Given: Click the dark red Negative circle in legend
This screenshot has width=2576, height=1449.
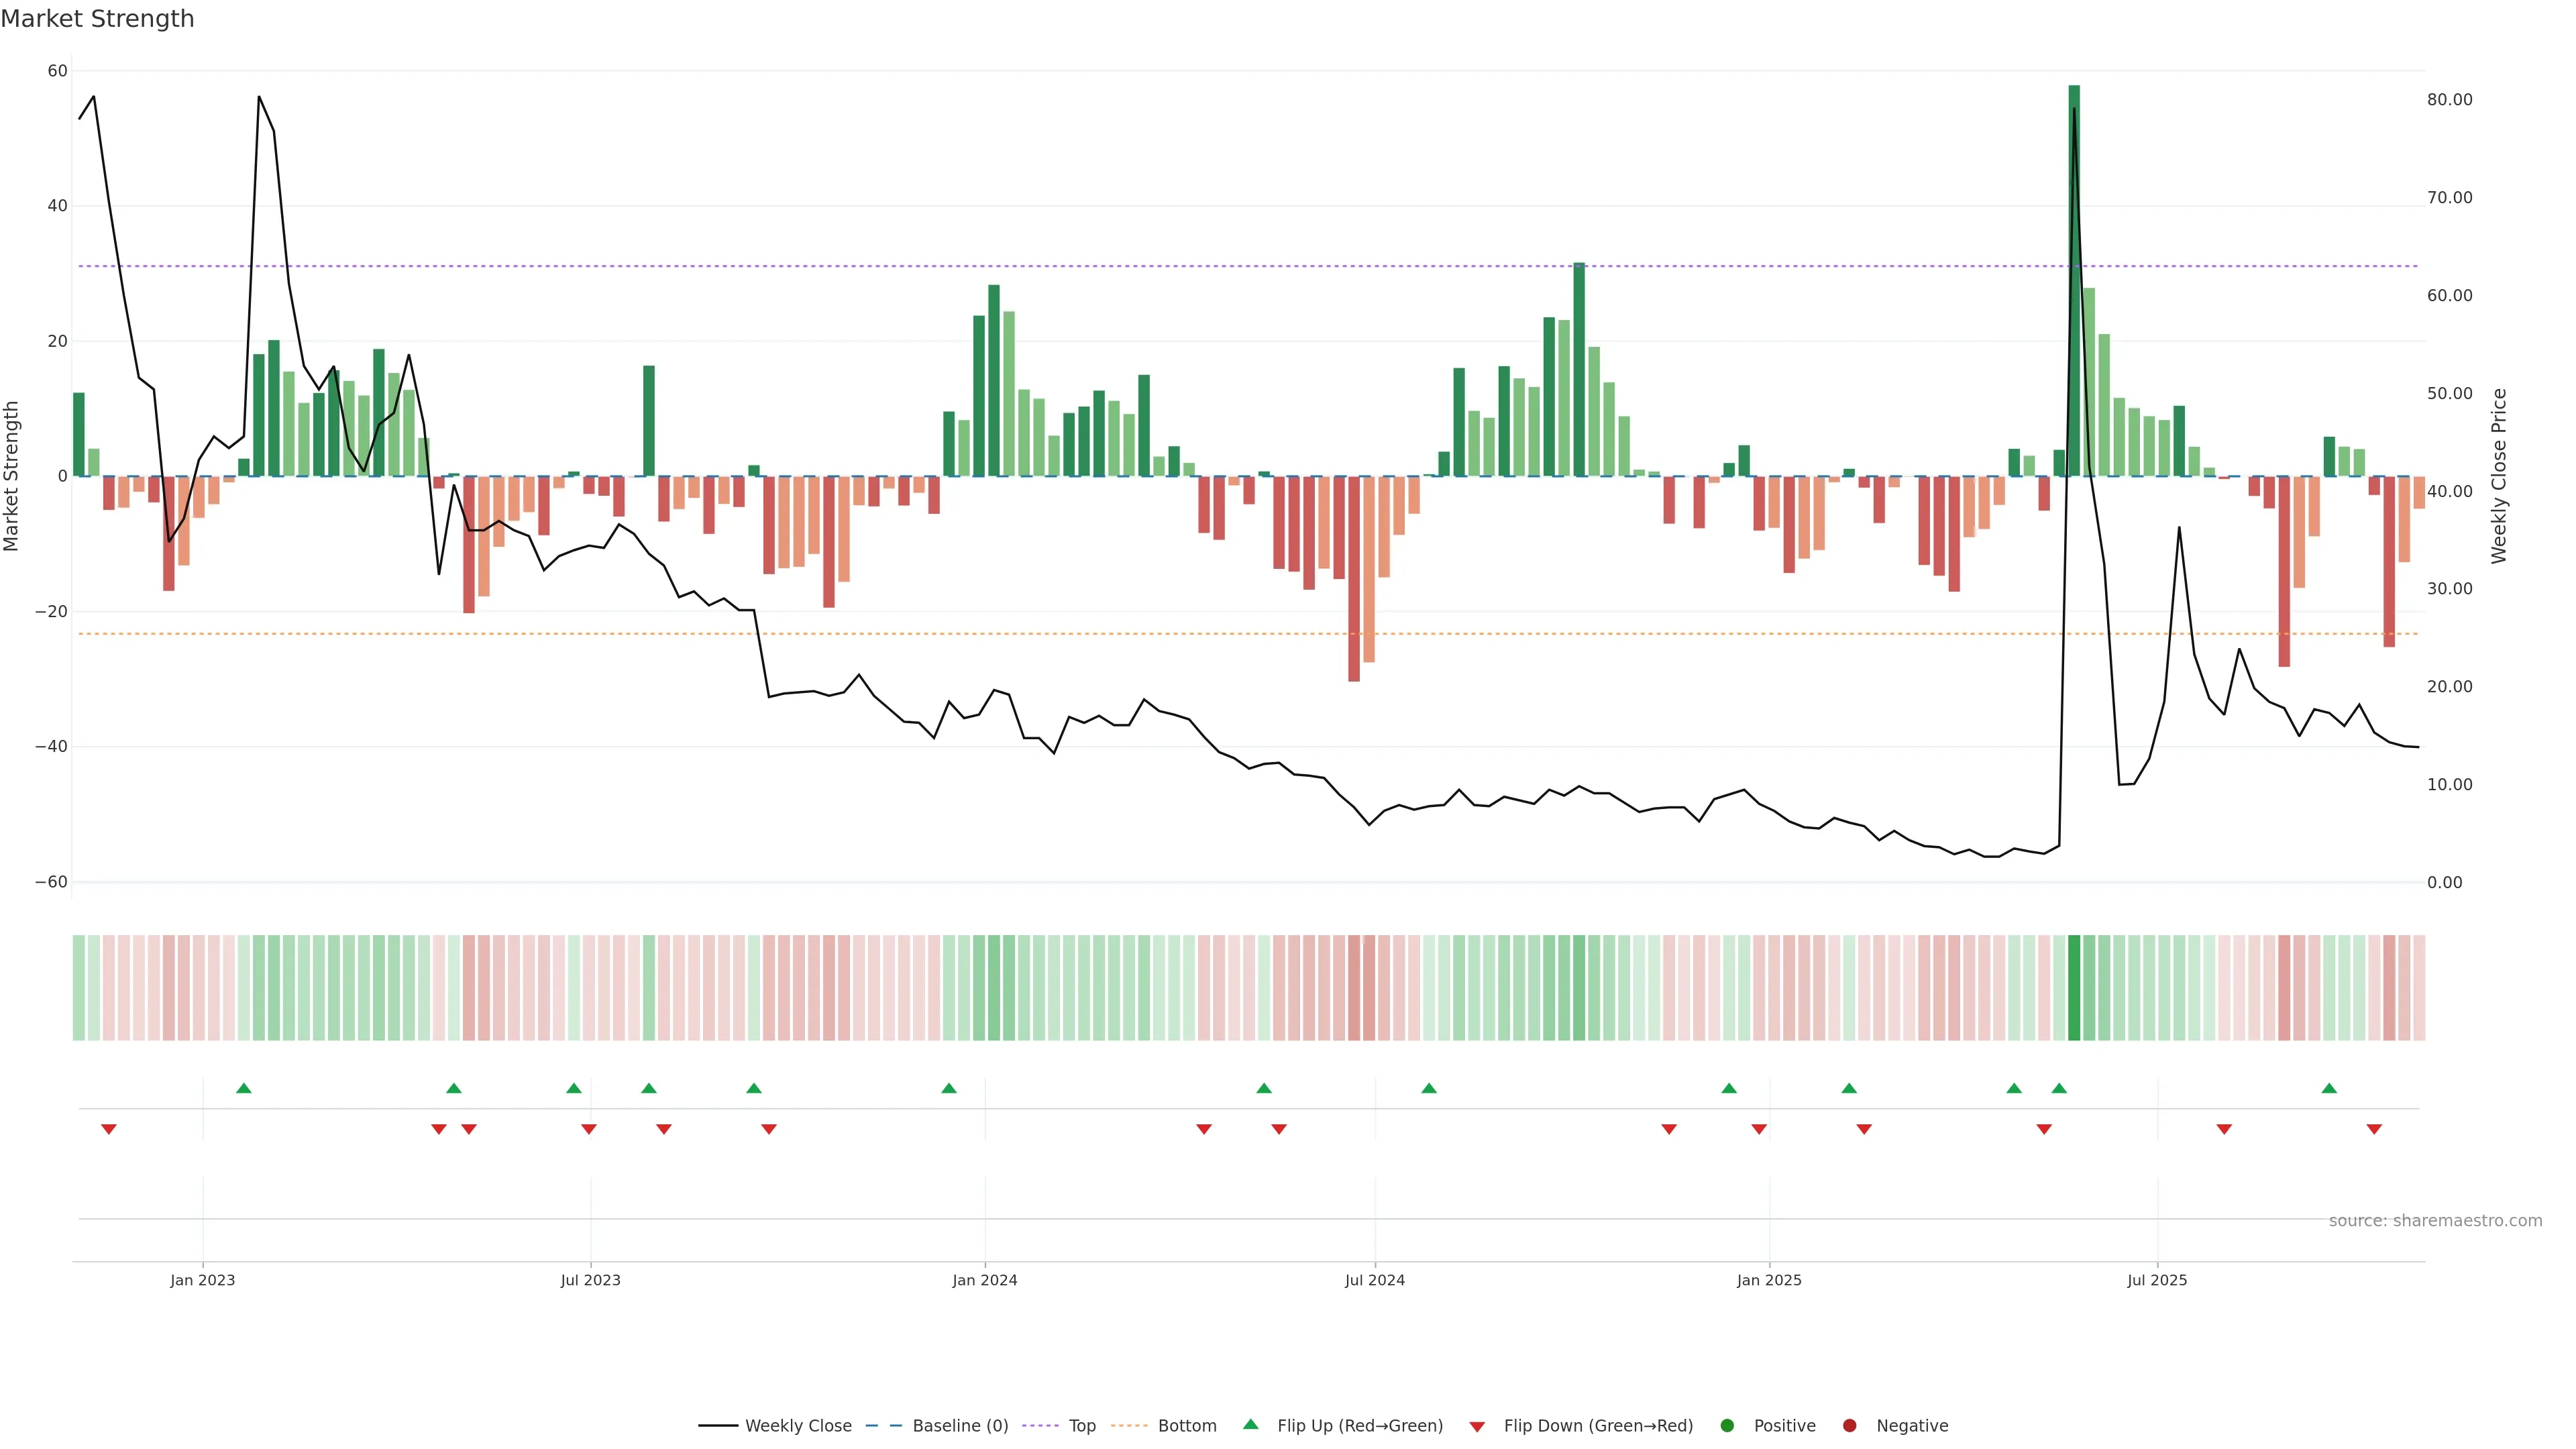Looking at the screenshot, I should click(x=1849, y=1426).
